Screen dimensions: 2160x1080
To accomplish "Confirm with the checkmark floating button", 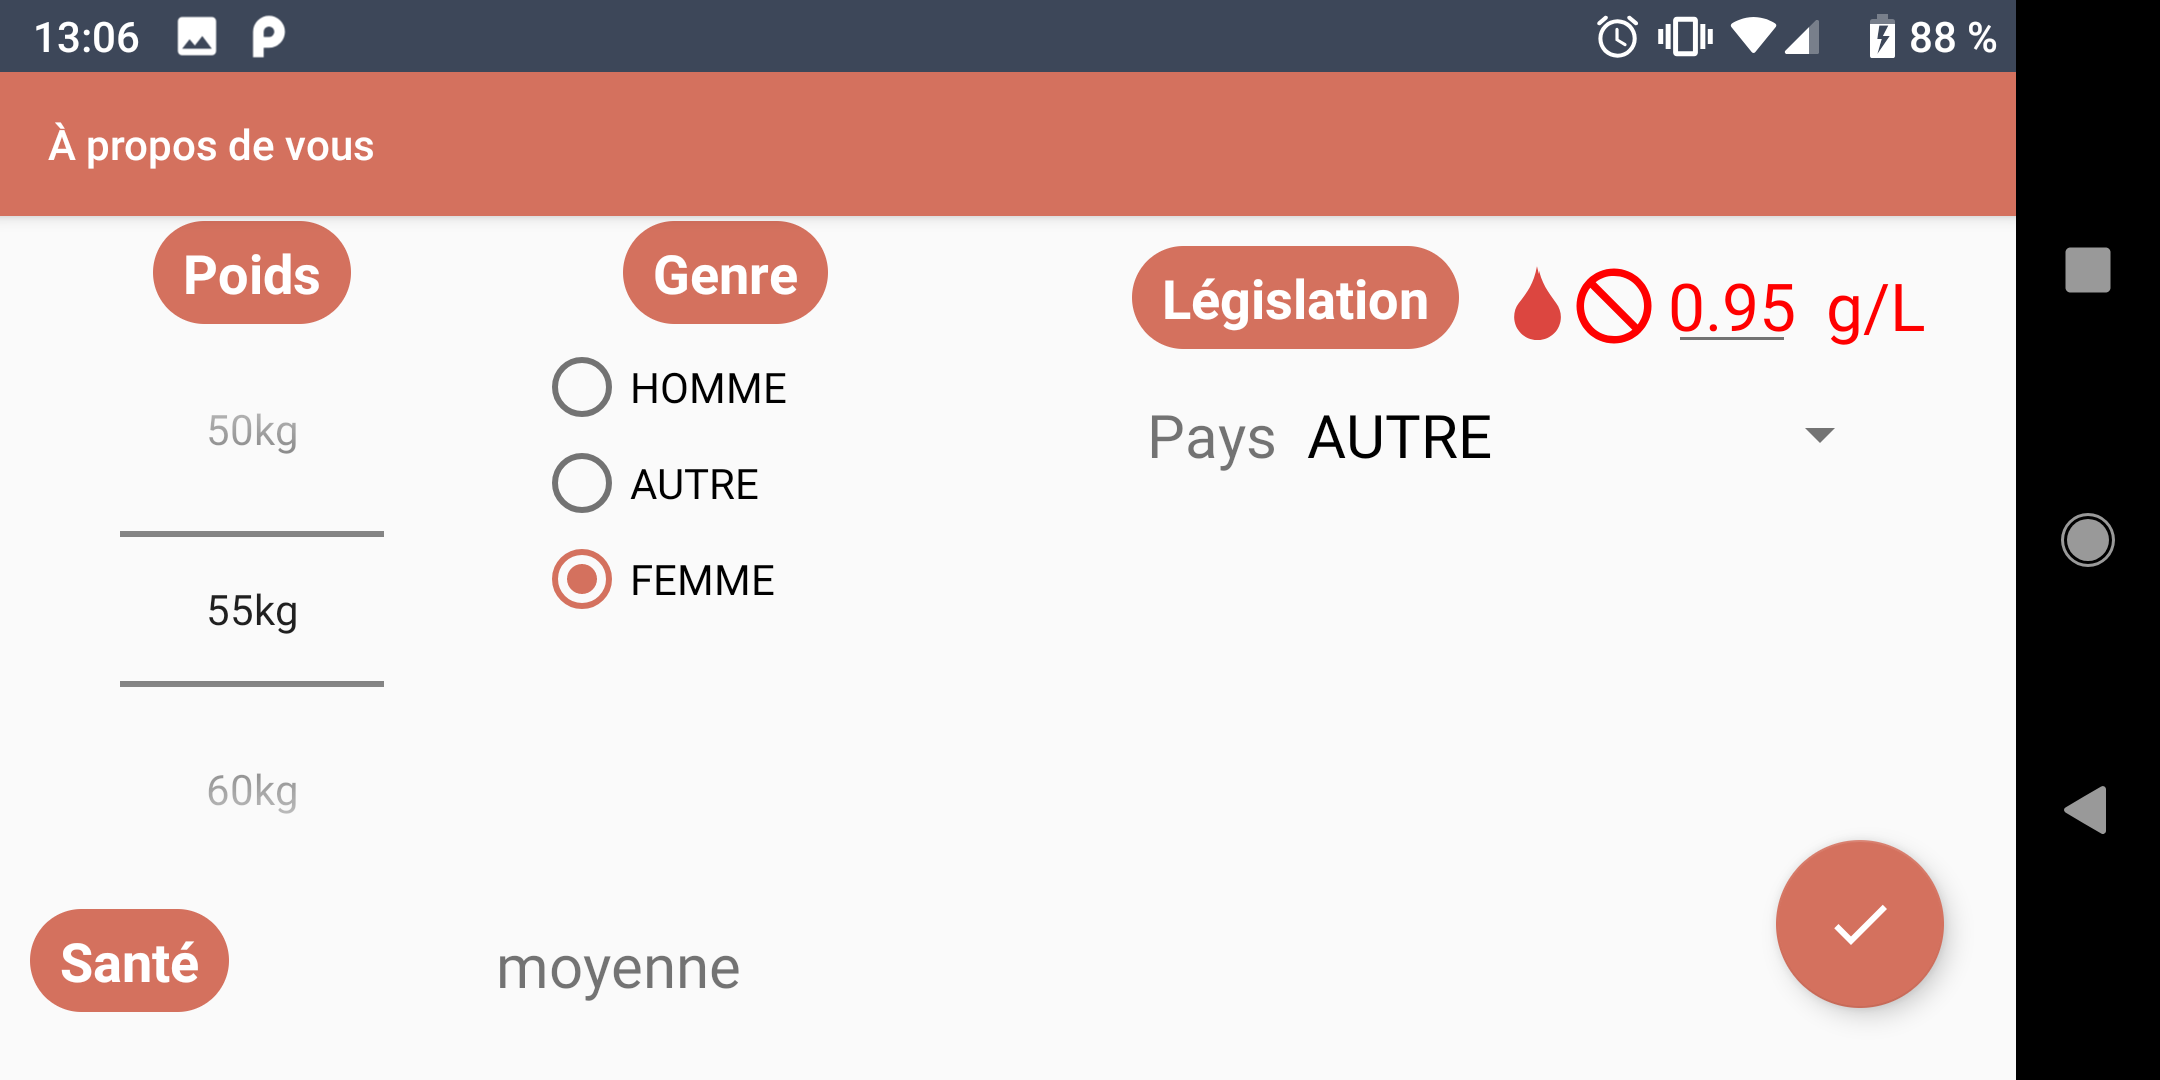I will 1859,924.
